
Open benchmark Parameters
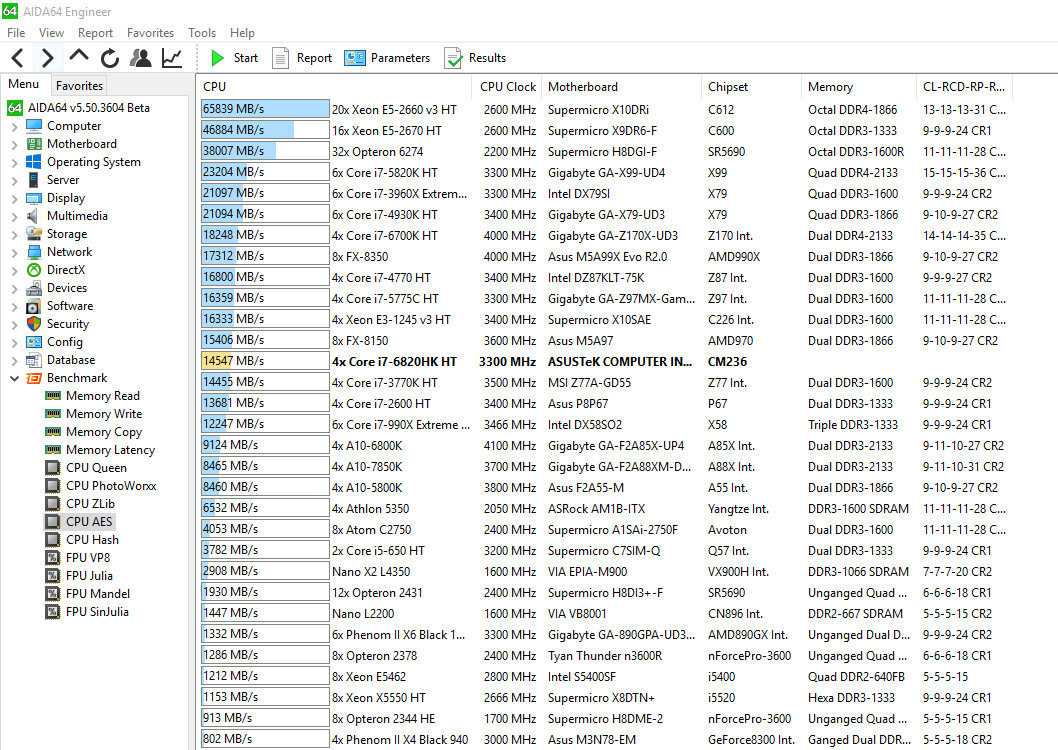[387, 58]
